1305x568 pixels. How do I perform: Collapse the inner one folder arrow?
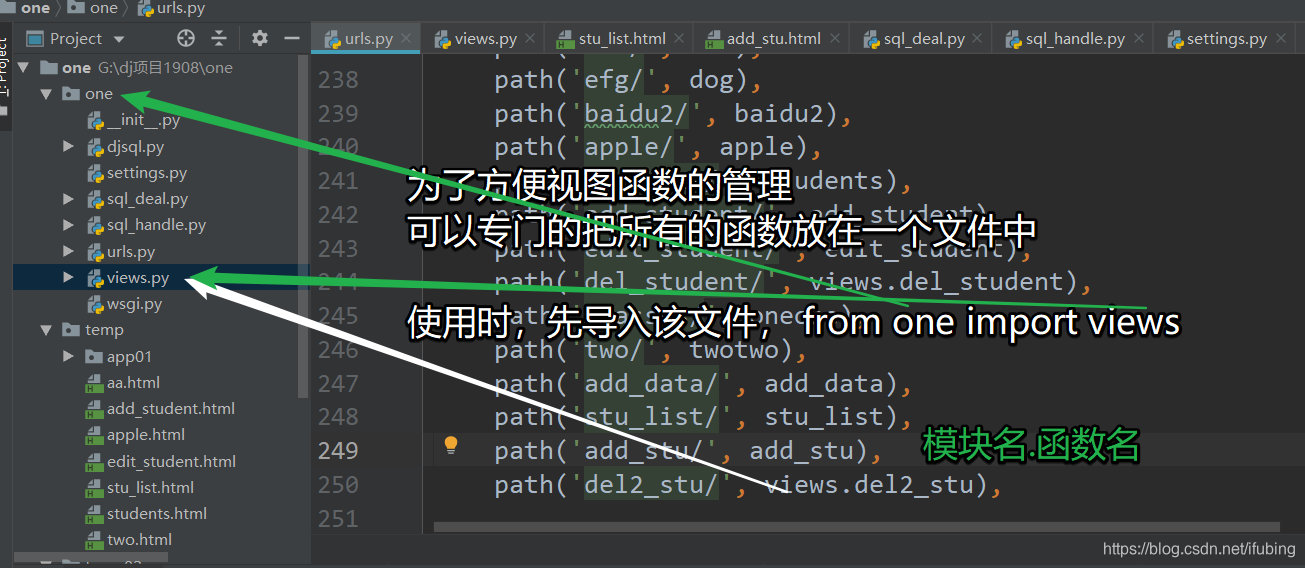(x=45, y=94)
